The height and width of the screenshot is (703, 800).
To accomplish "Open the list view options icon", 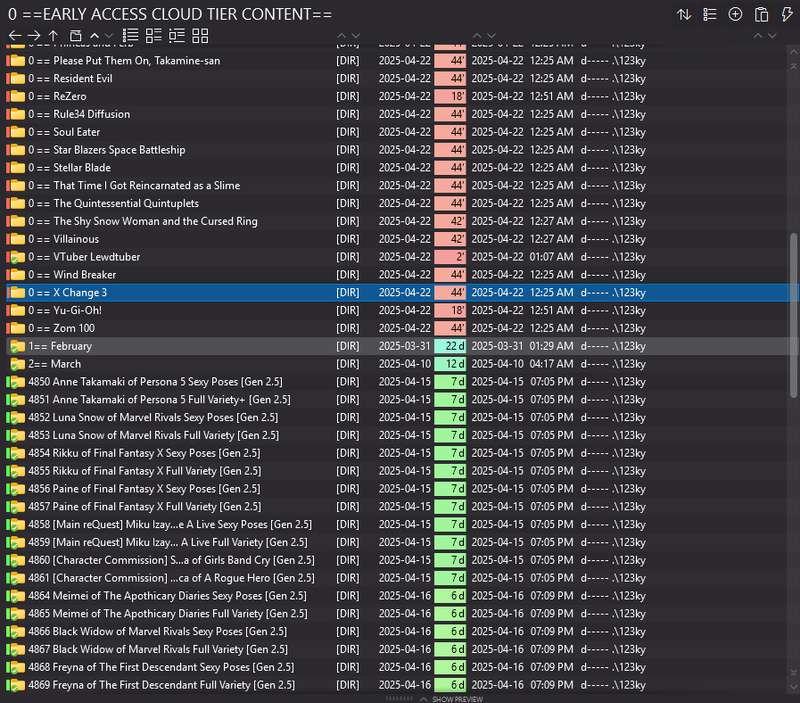I will 709,14.
